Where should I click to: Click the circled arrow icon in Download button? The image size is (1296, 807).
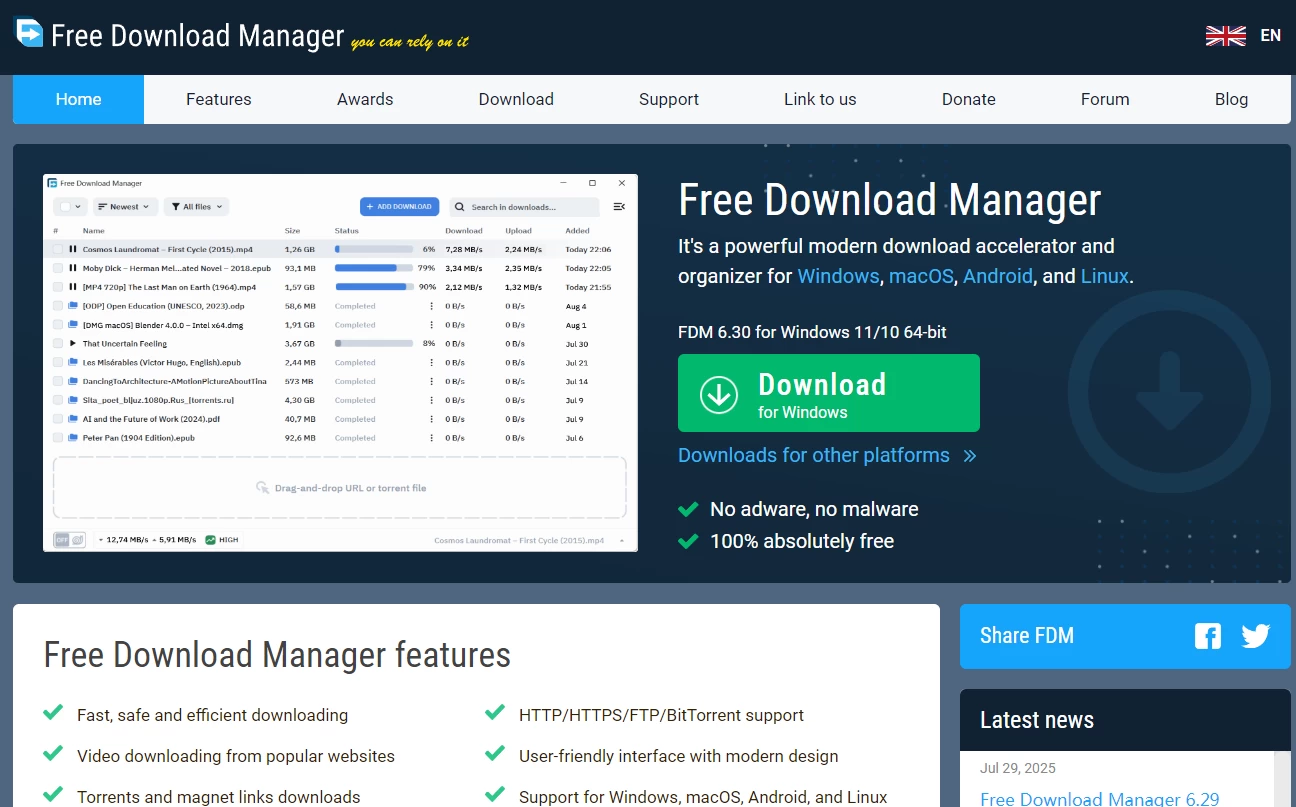click(719, 395)
